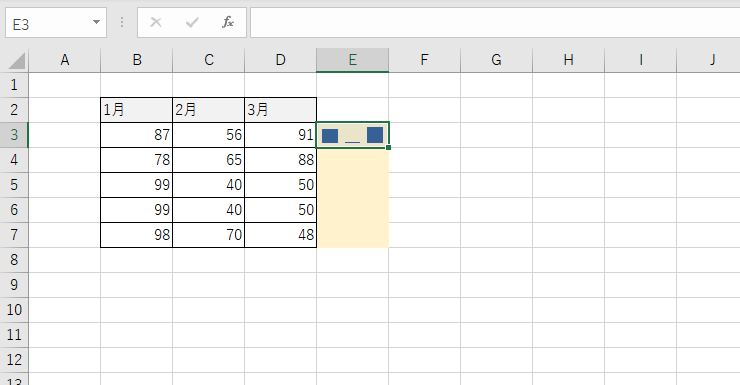Click the formula bar options dots handle
The width and height of the screenshot is (740, 385).
[x=122, y=22]
